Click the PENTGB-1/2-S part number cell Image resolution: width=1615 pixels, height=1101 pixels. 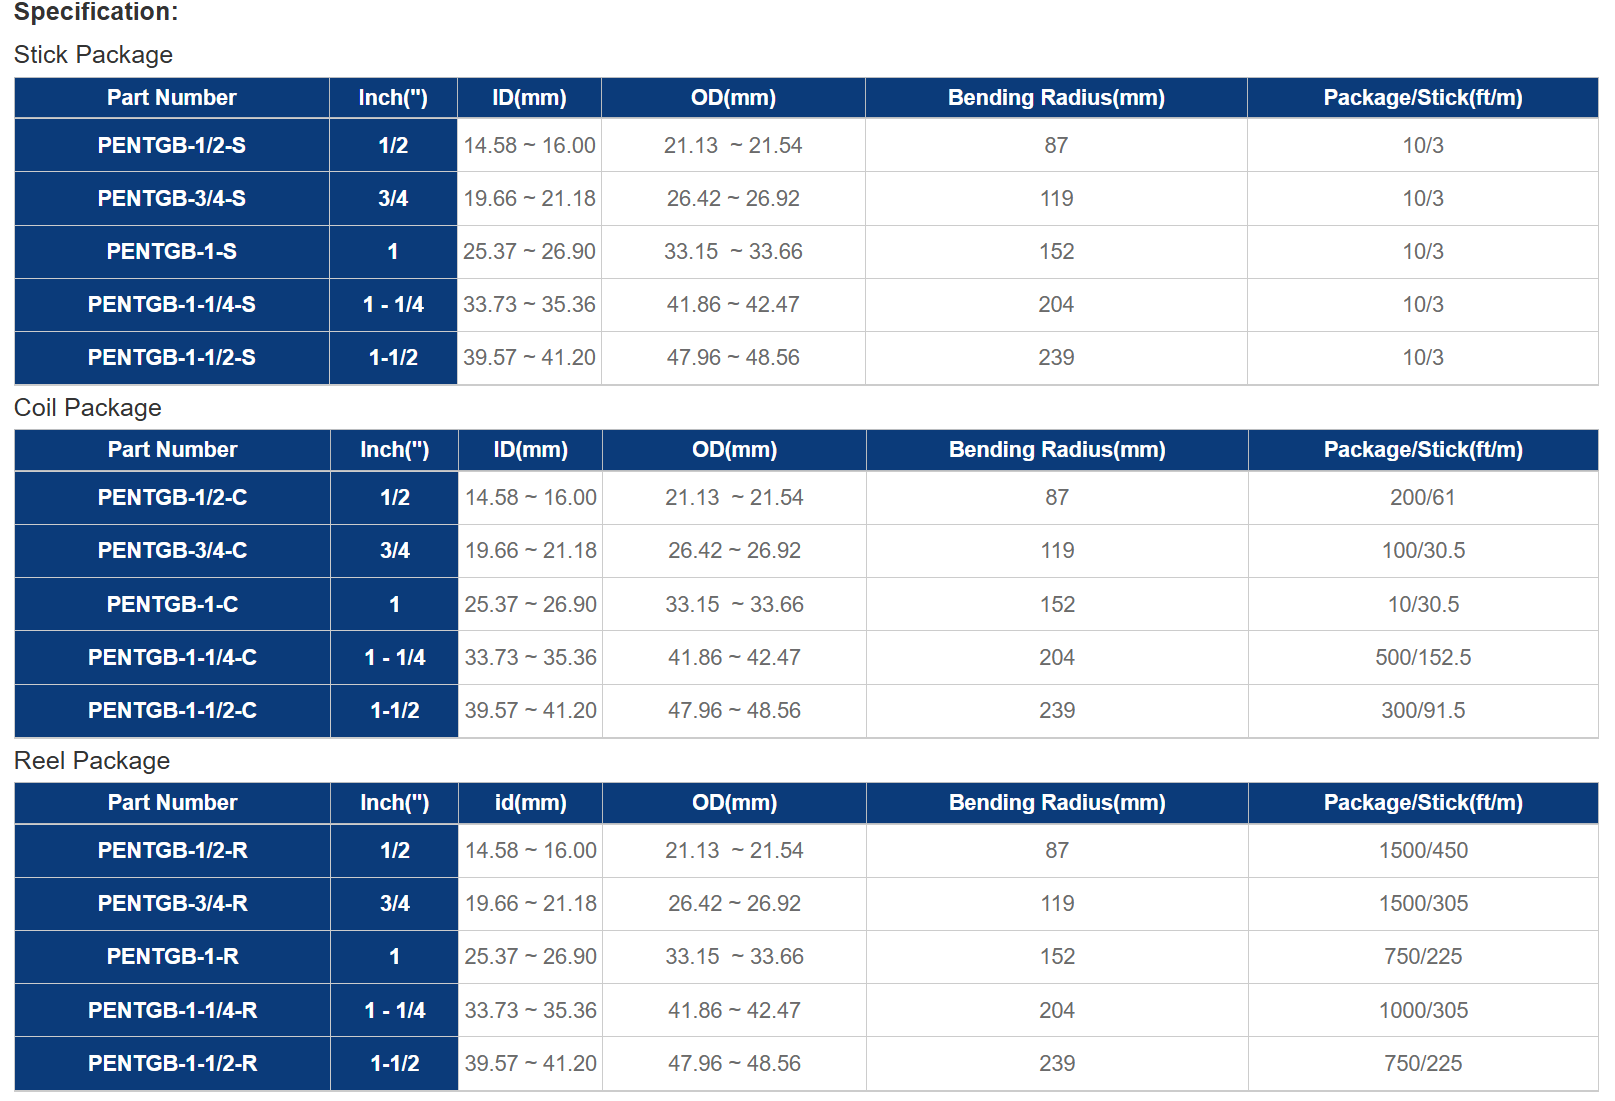tap(171, 146)
